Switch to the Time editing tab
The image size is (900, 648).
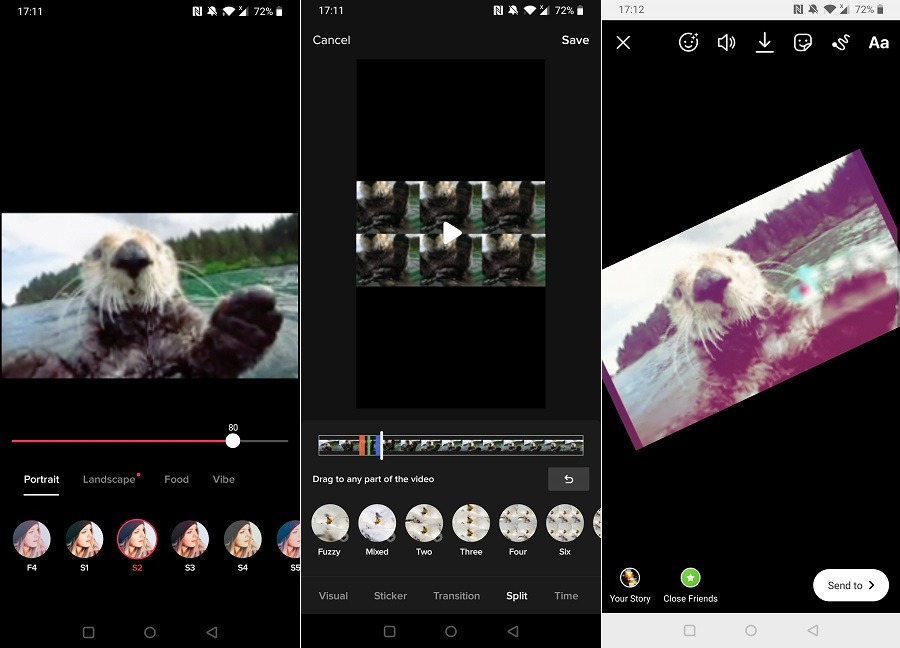[x=565, y=595]
